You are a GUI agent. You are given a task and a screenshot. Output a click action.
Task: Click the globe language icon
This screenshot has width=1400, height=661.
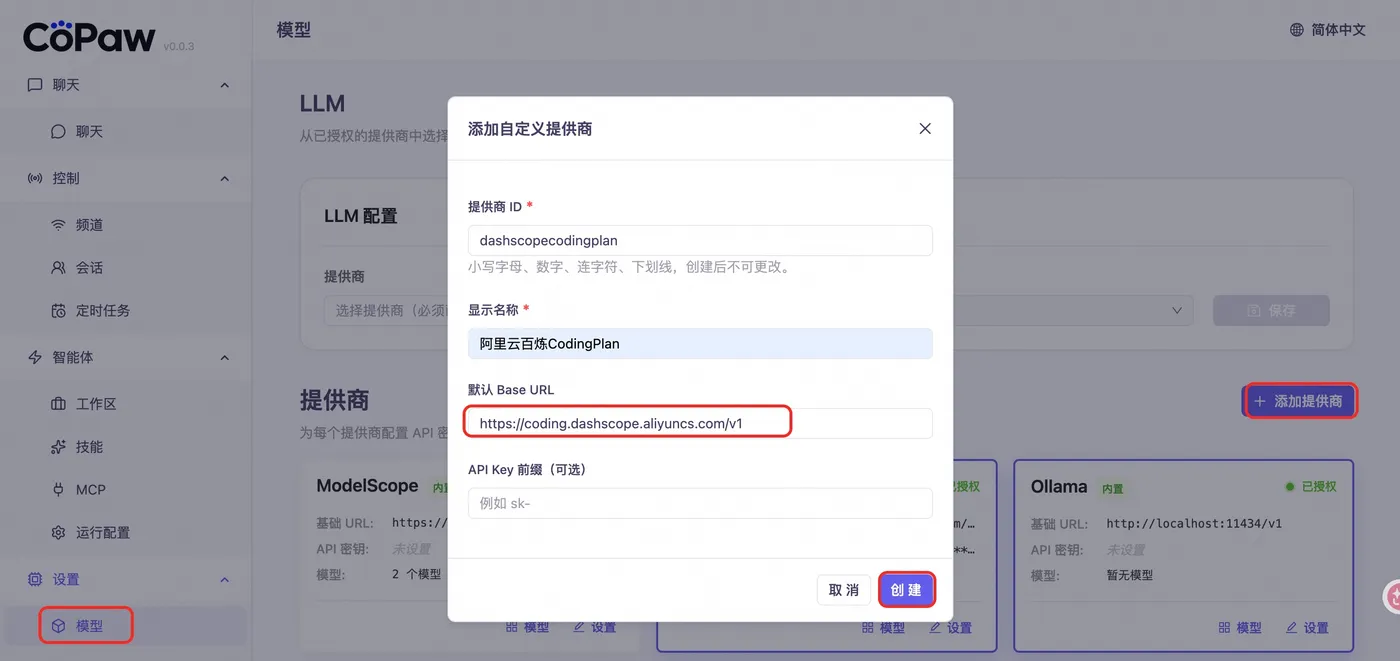tap(1297, 30)
